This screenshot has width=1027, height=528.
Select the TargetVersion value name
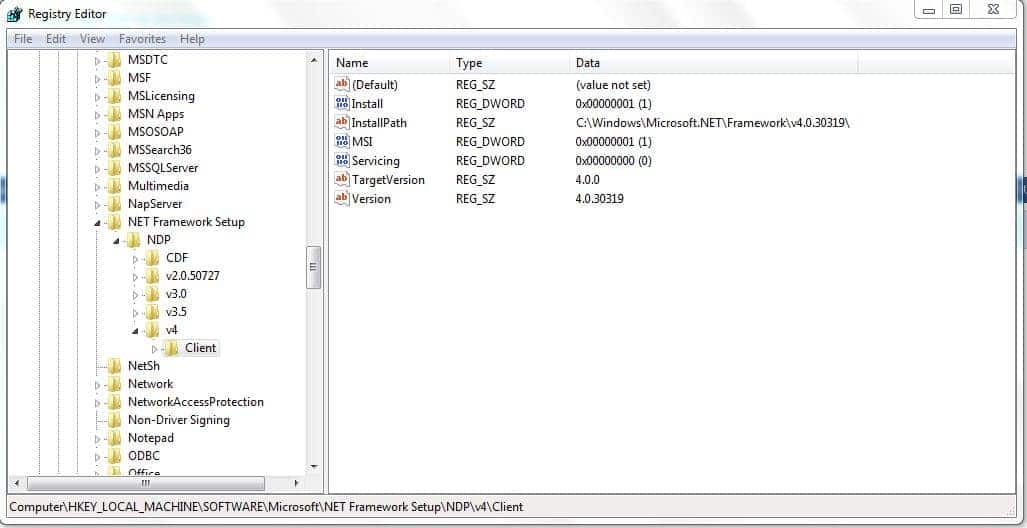pyautogui.click(x=388, y=179)
